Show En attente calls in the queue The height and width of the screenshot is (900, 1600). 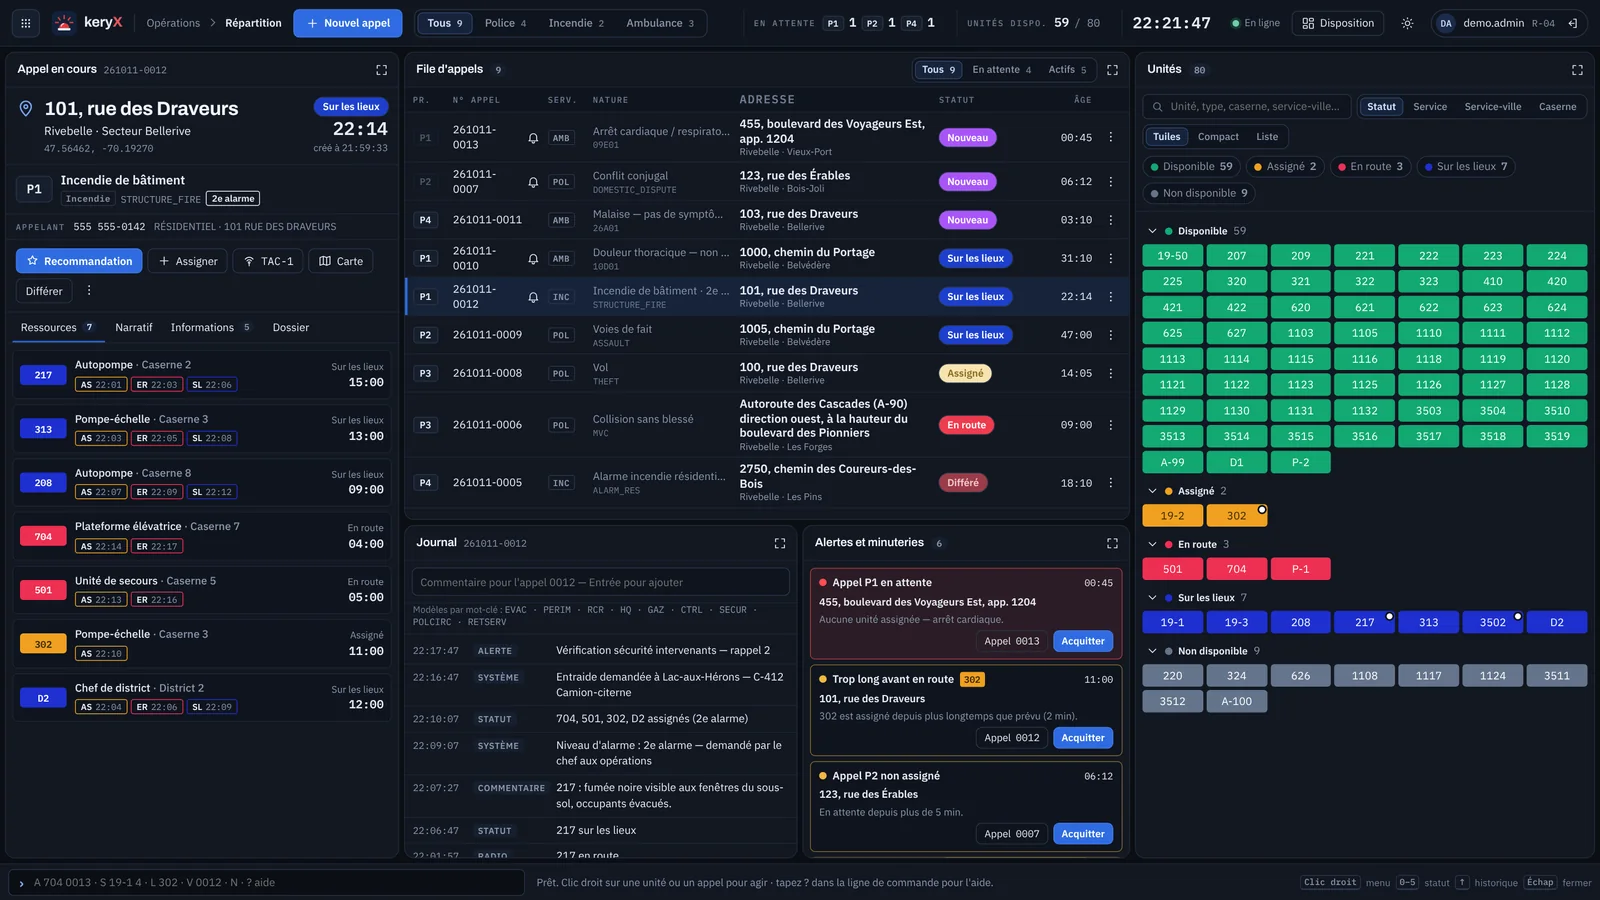pos(1001,70)
